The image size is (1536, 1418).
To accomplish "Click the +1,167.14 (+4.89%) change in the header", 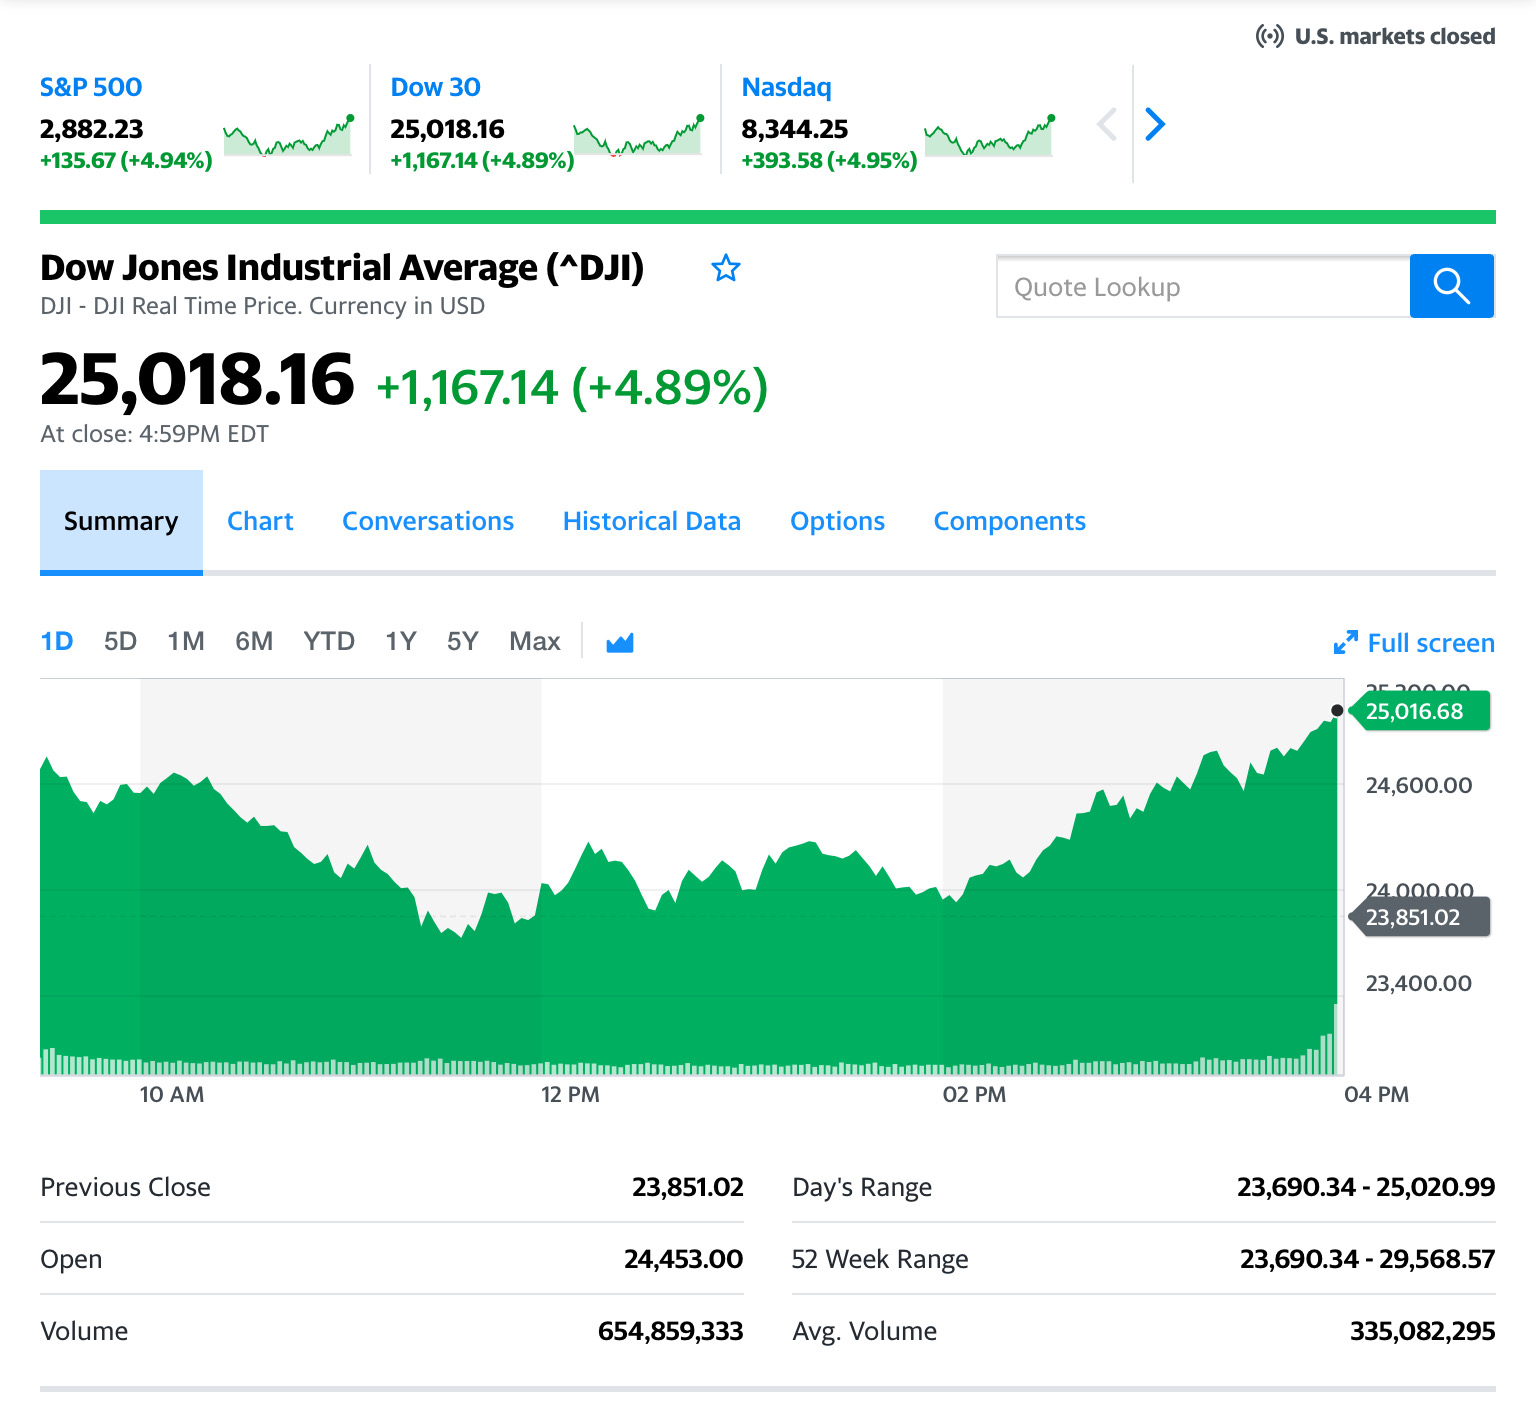I will 572,388.
